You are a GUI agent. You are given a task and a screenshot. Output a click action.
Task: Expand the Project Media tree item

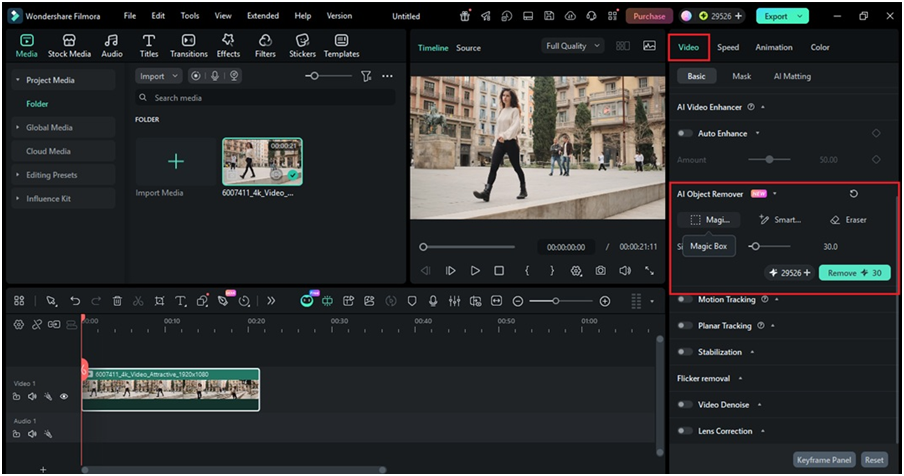coord(18,80)
